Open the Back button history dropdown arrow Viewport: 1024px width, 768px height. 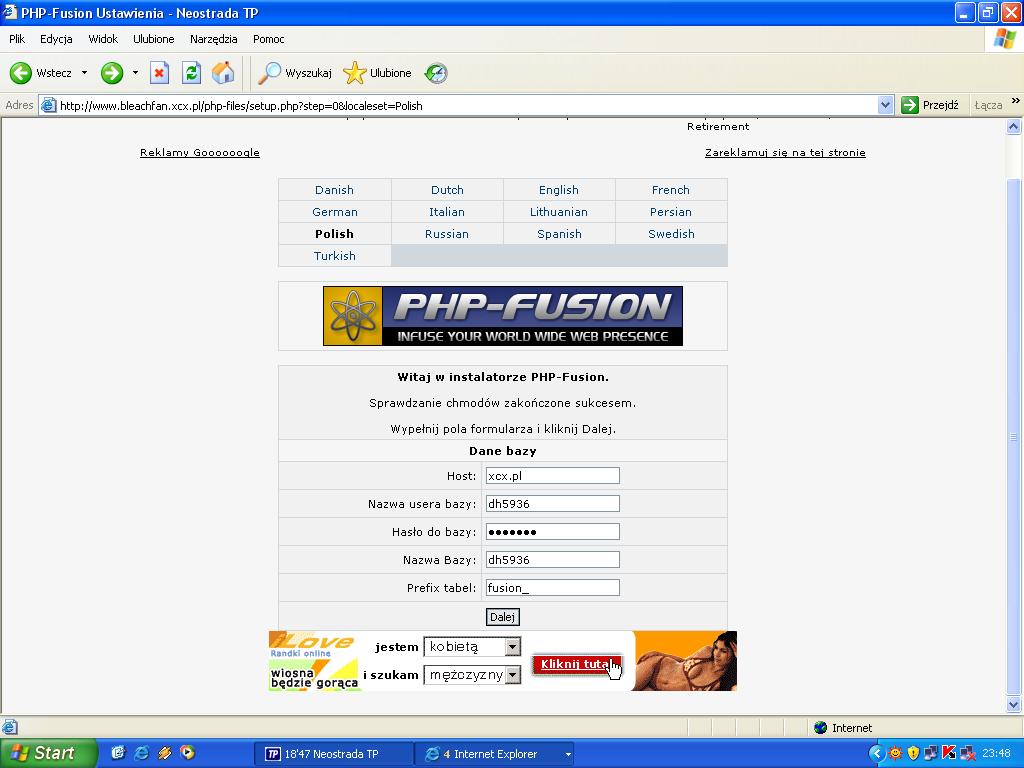84,73
